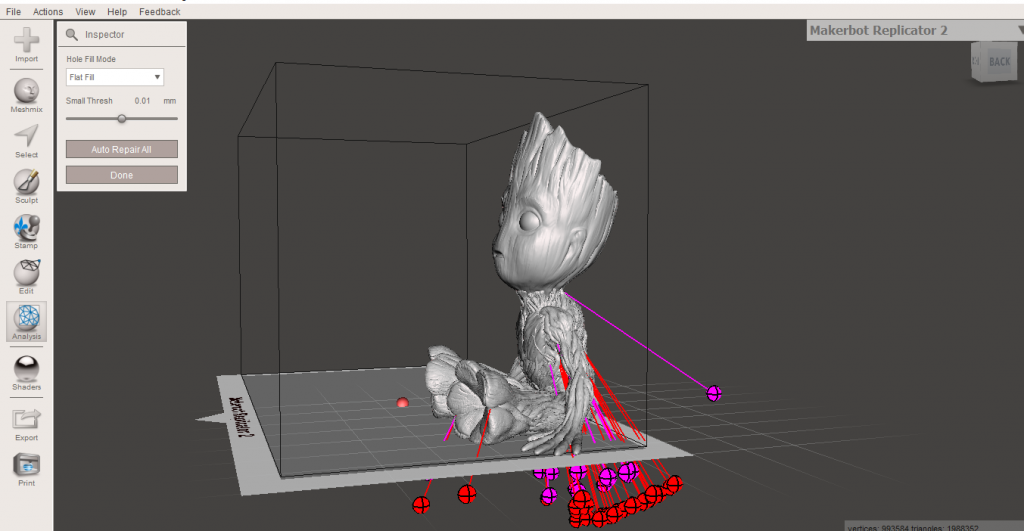Click the small red sphere on the print bed
Viewport: 1024px width, 531px height.
[402, 402]
